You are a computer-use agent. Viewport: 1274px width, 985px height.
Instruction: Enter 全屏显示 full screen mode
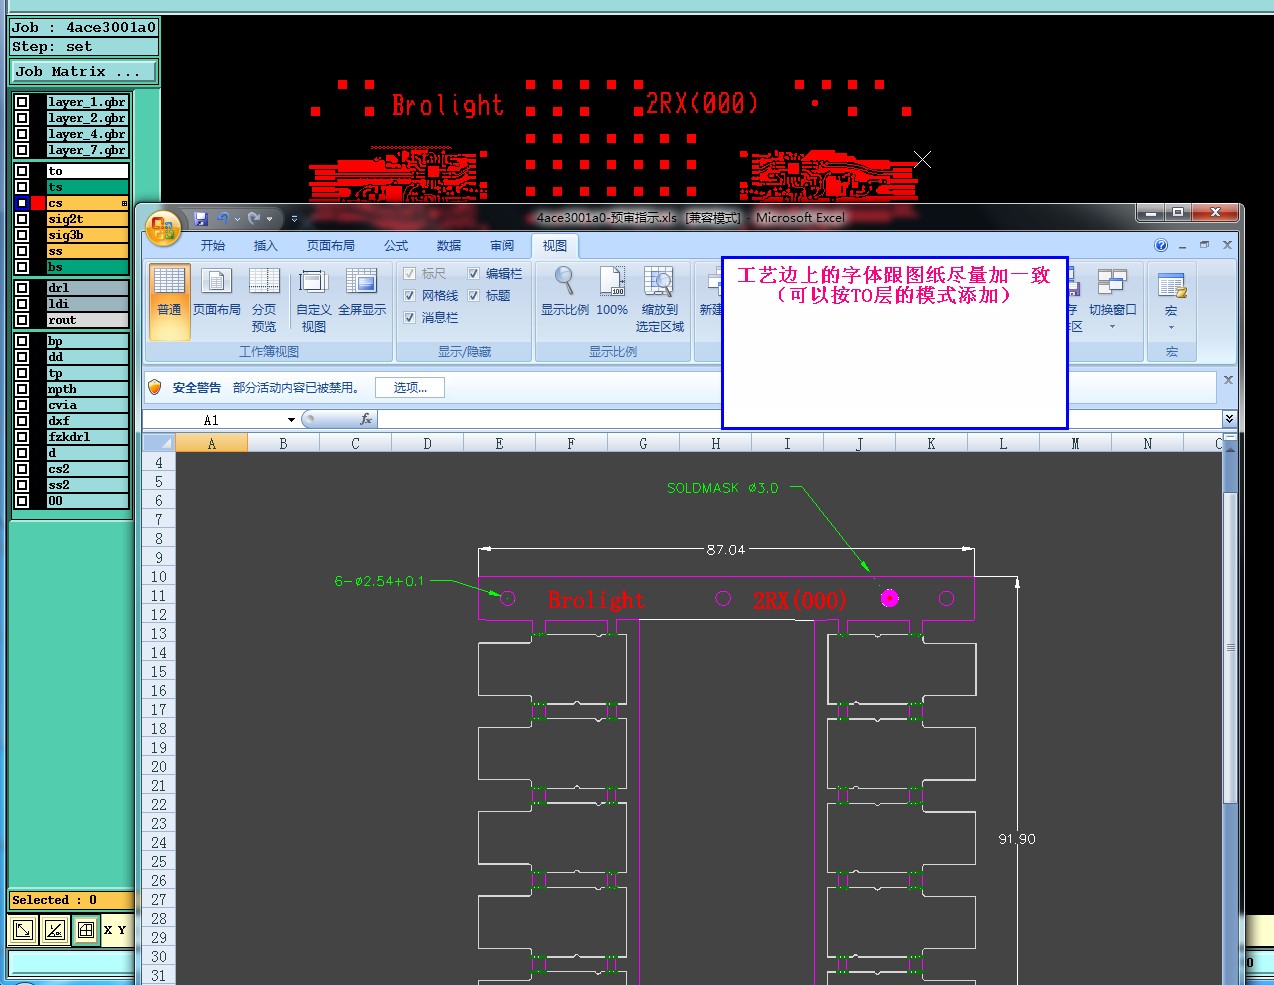[361, 293]
